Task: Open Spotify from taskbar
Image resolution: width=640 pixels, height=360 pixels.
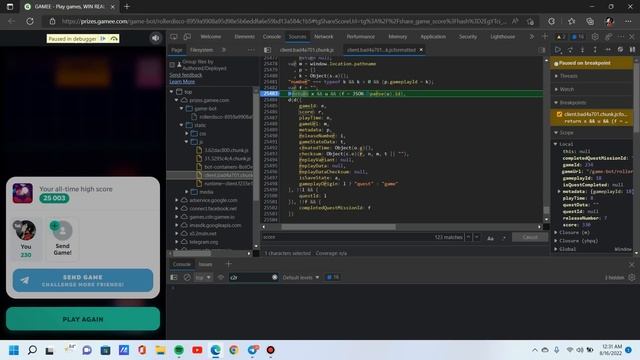Action: pos(179,350)
